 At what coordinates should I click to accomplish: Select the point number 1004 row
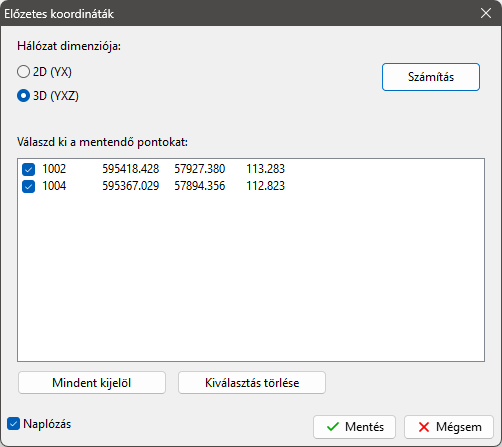(54, 186)
